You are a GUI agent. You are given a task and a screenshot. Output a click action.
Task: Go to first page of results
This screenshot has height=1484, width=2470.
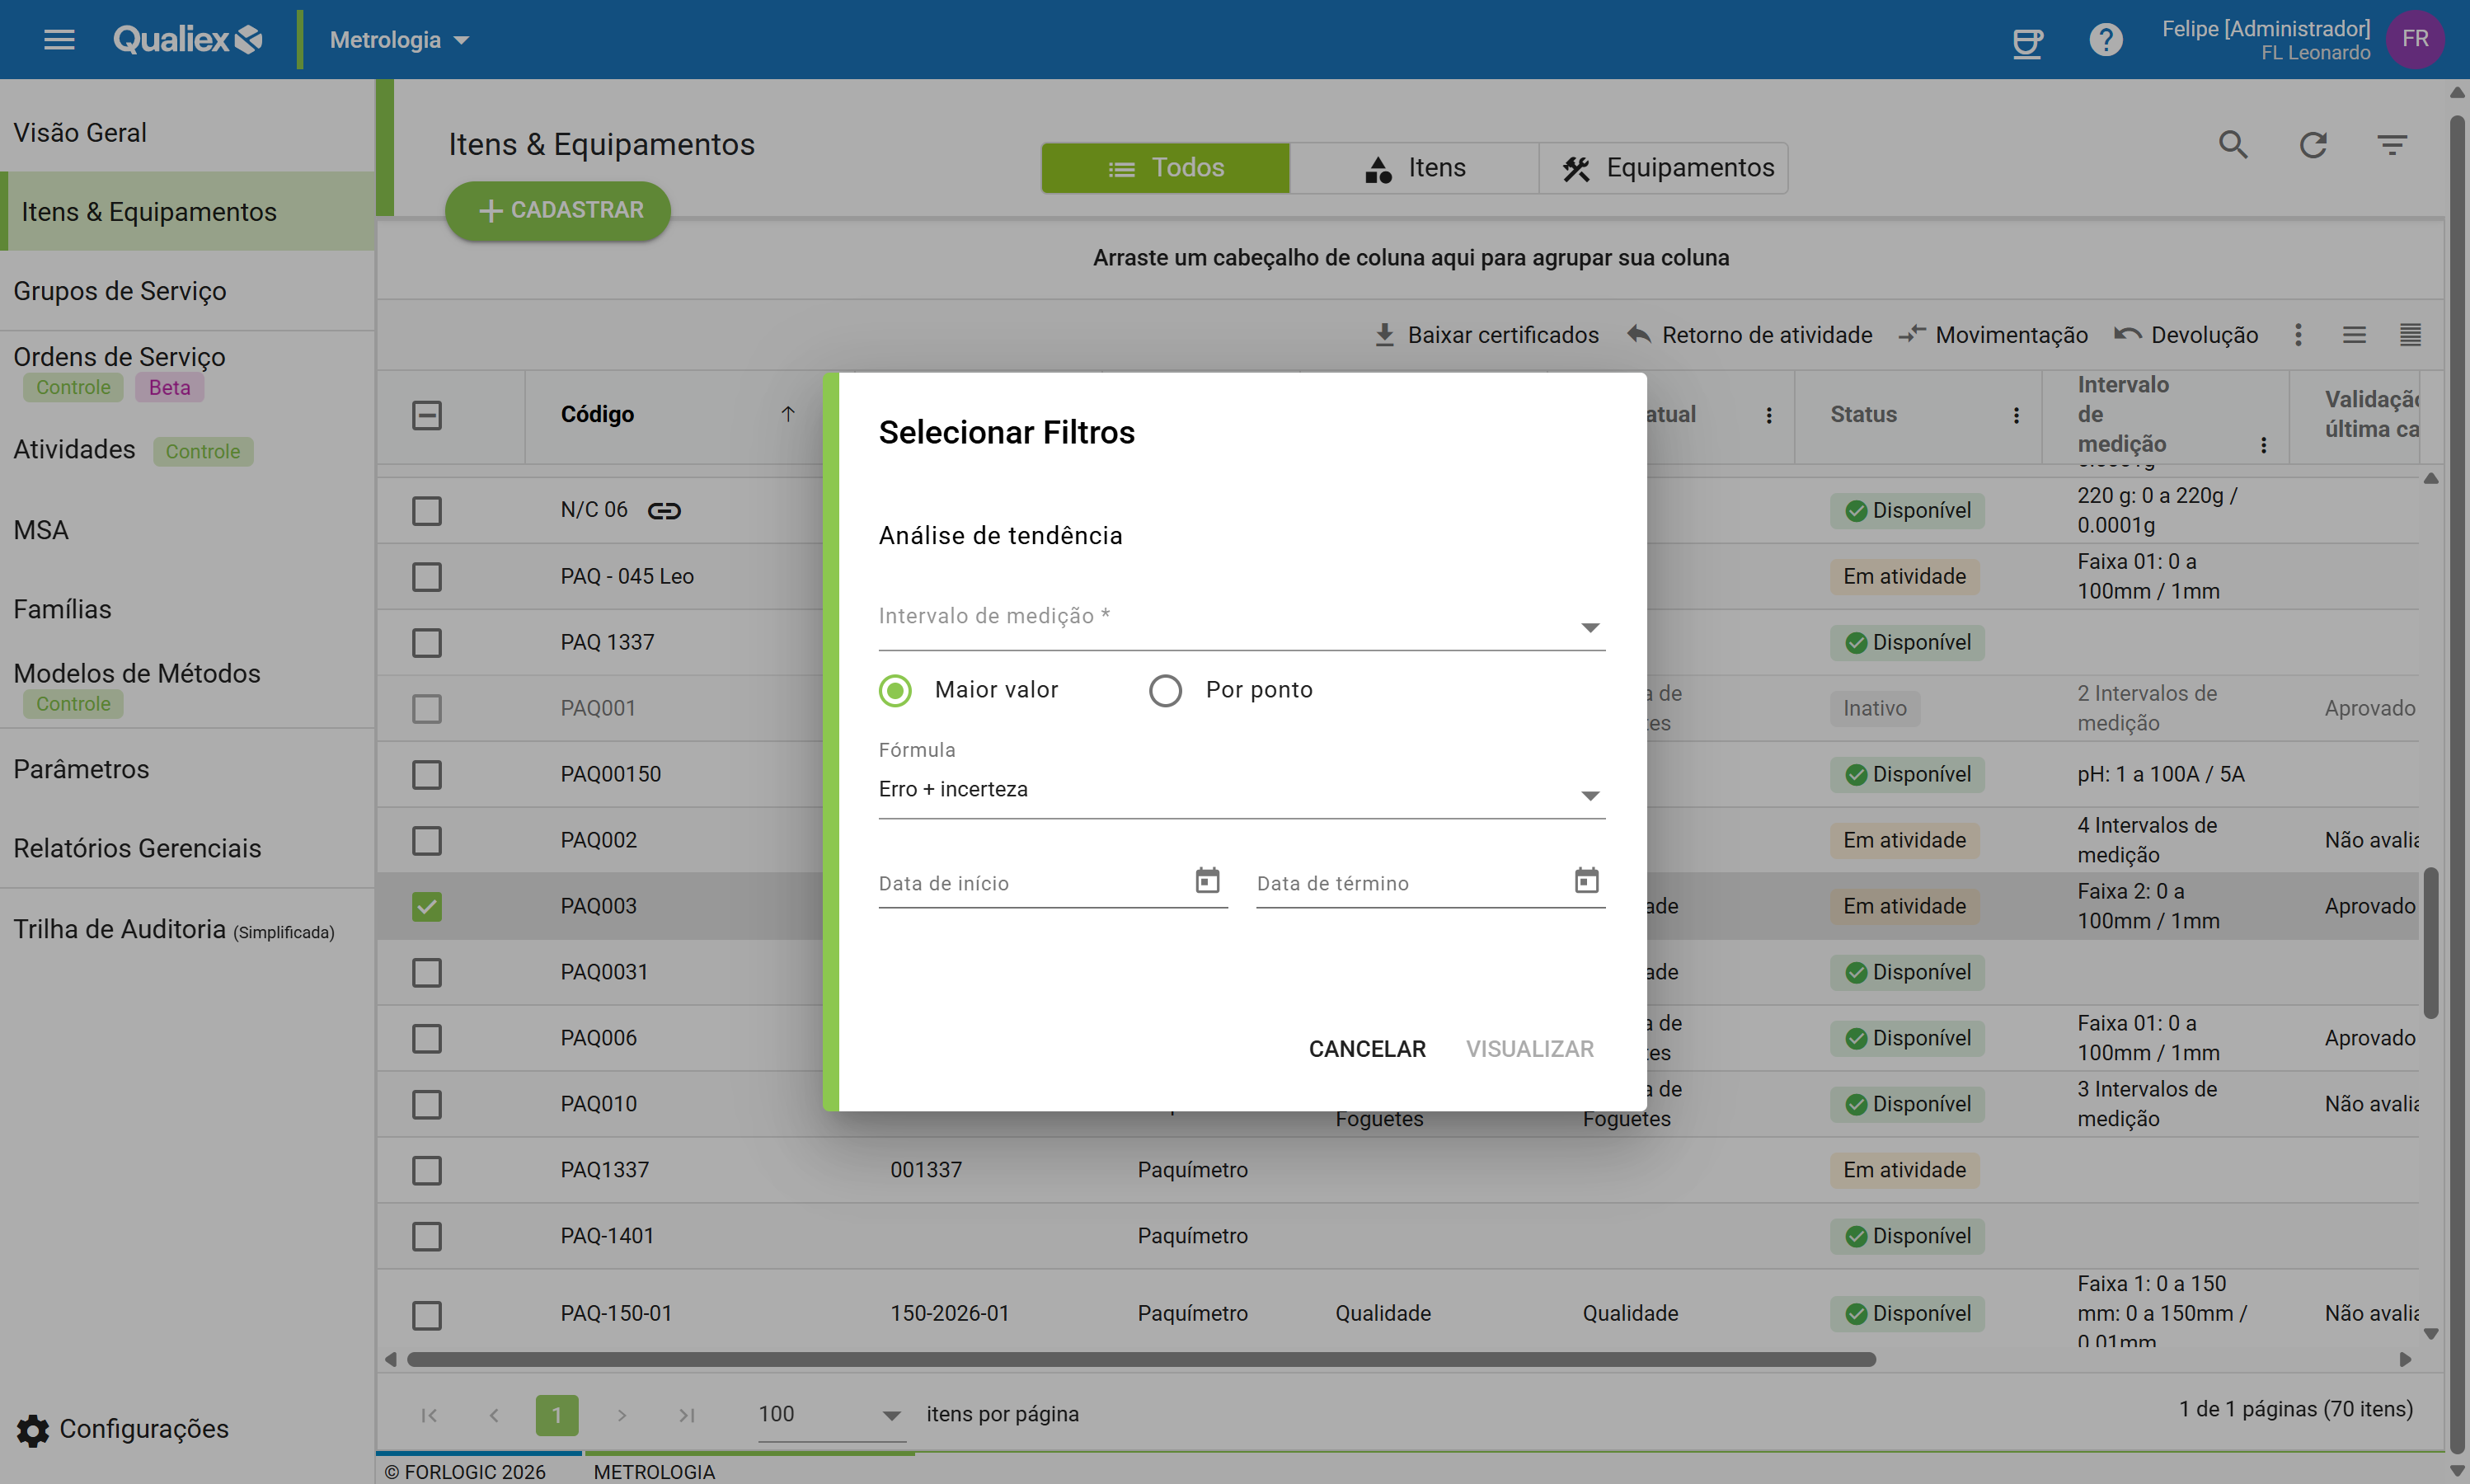pyautogui.click(x=429, y=1415)
